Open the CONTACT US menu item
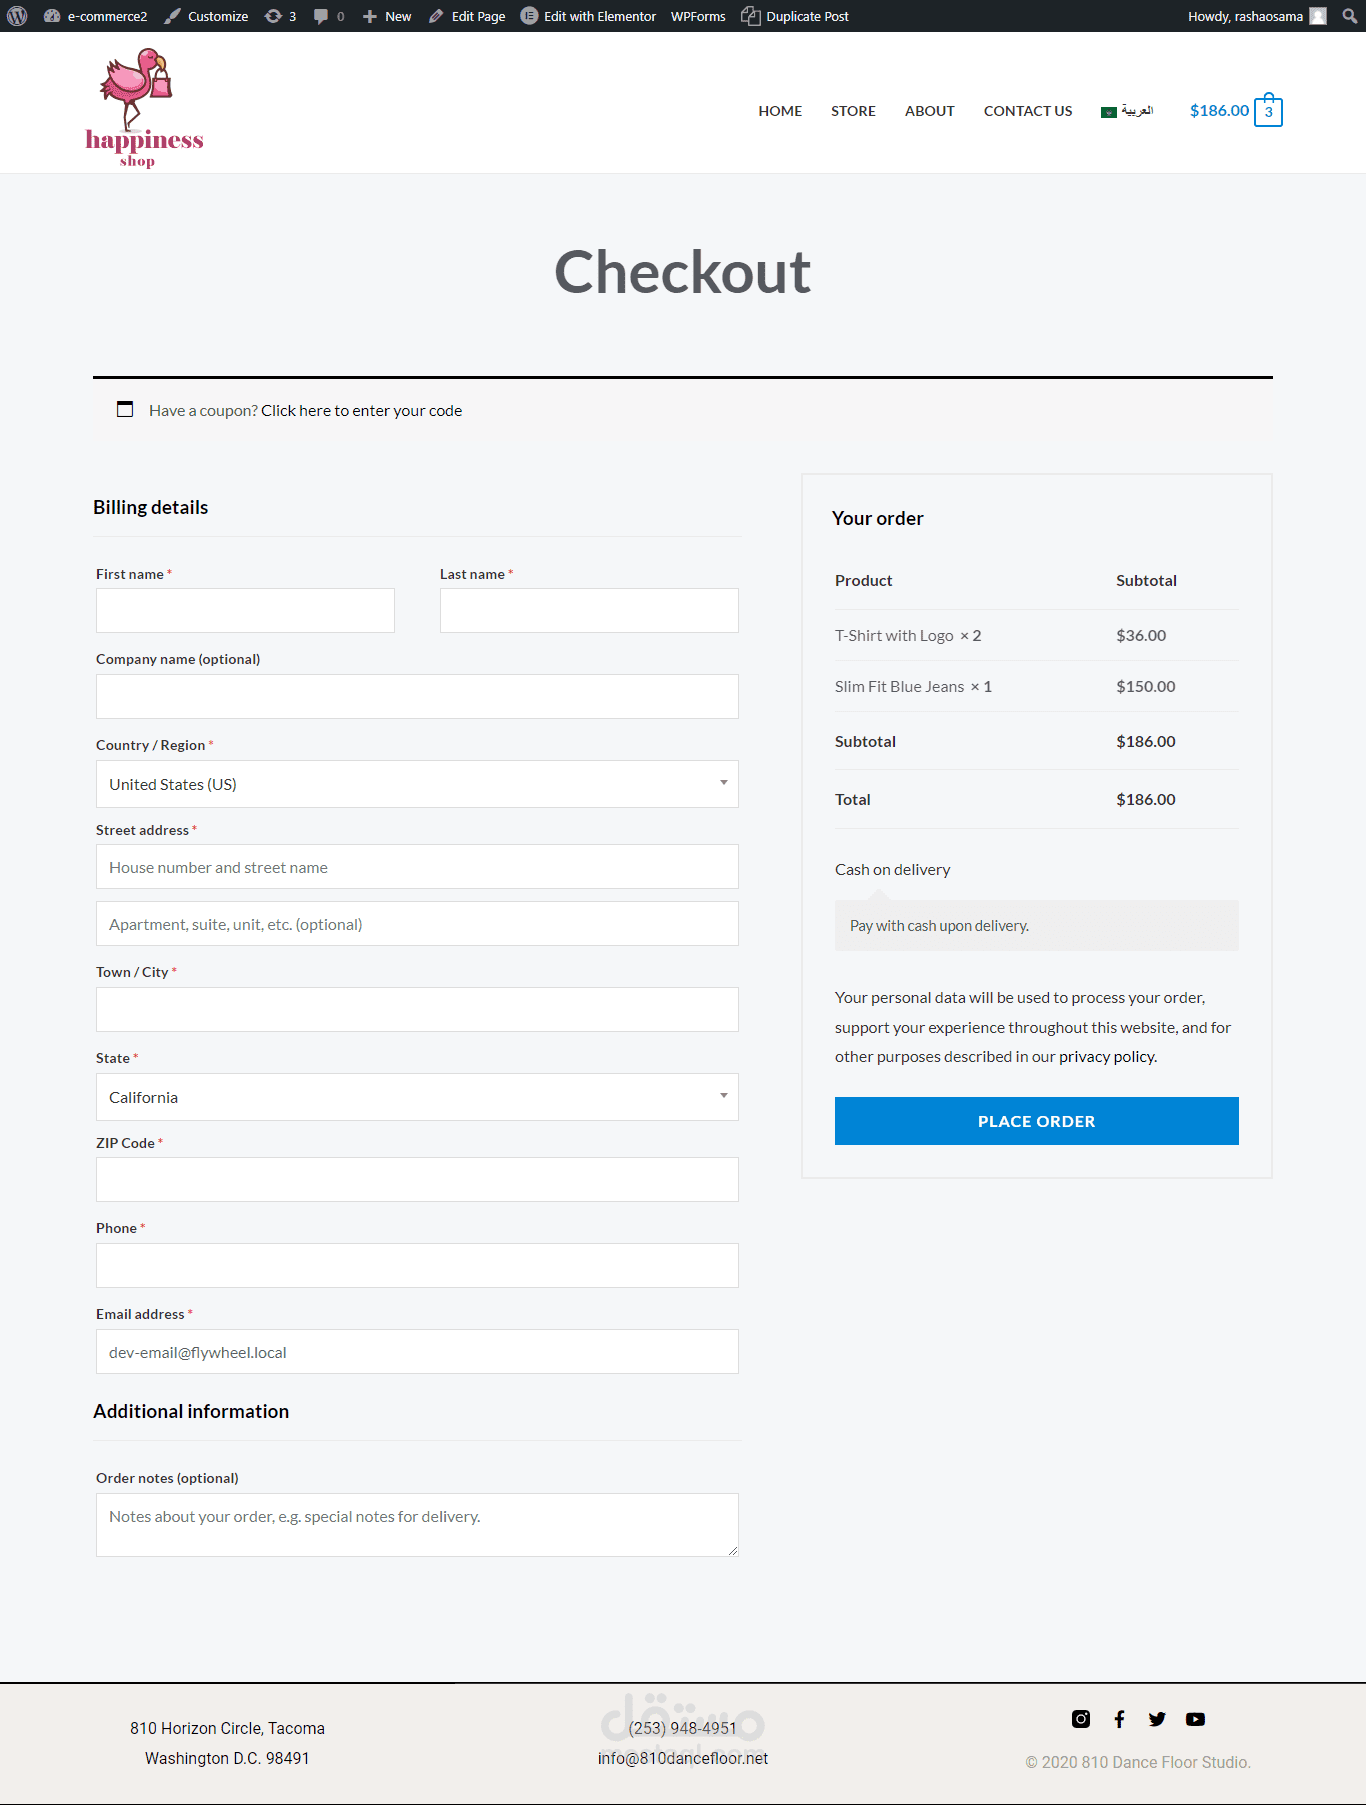The width and height of the screenshot is (1366, 1805). [x=1027, y=111]
